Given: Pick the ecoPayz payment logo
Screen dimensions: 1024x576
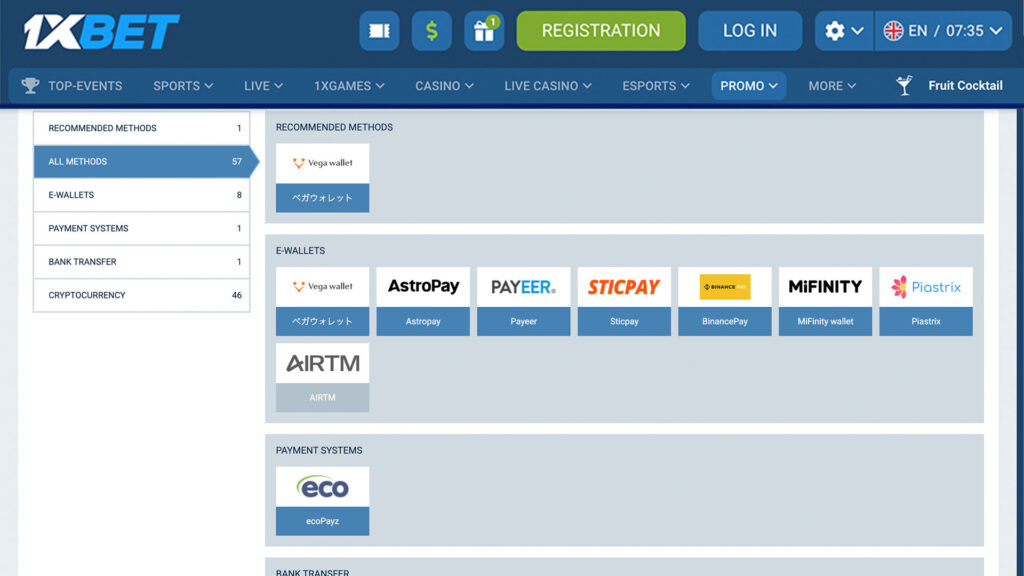Looking at the screenshot, I should coord(322,487).
